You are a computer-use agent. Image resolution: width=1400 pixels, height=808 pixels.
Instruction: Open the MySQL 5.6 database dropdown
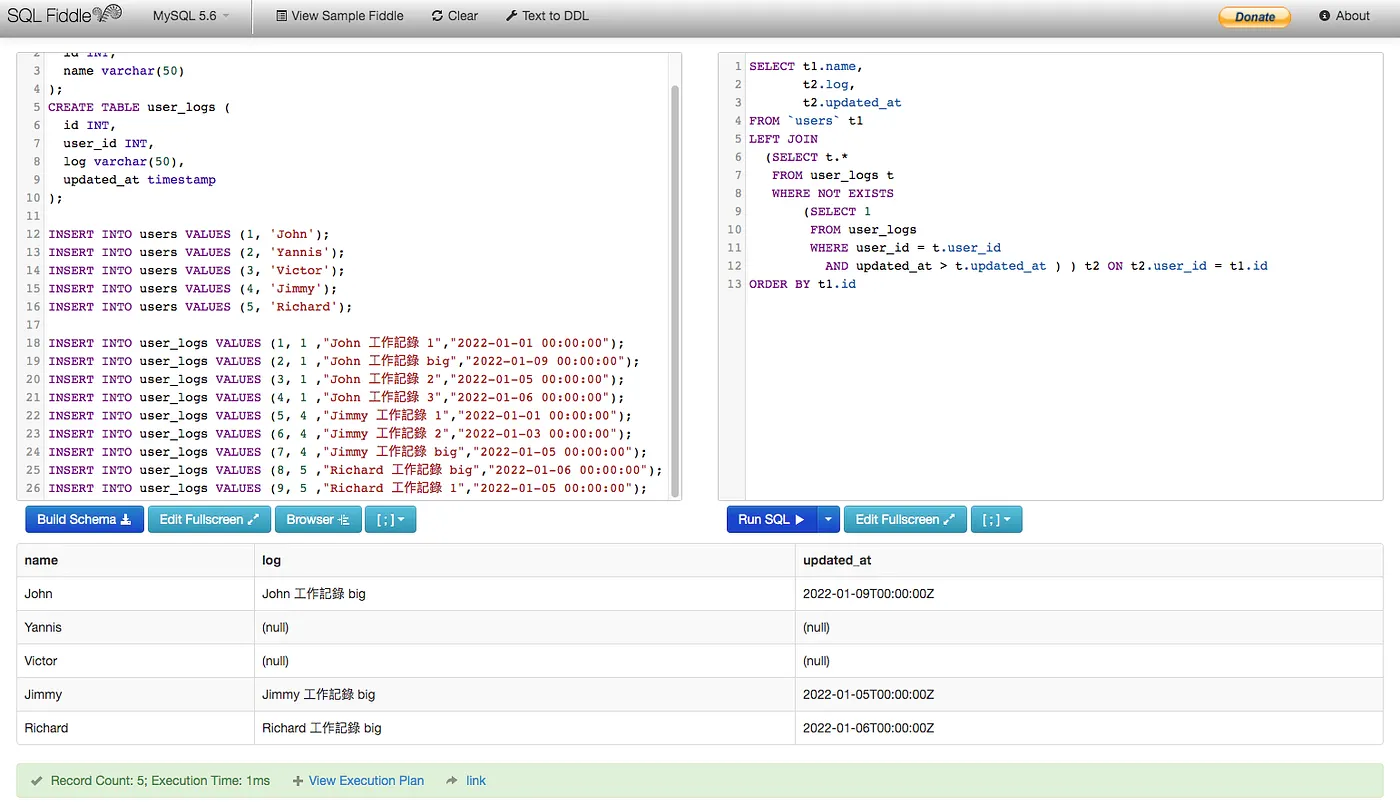coord(191,16)
